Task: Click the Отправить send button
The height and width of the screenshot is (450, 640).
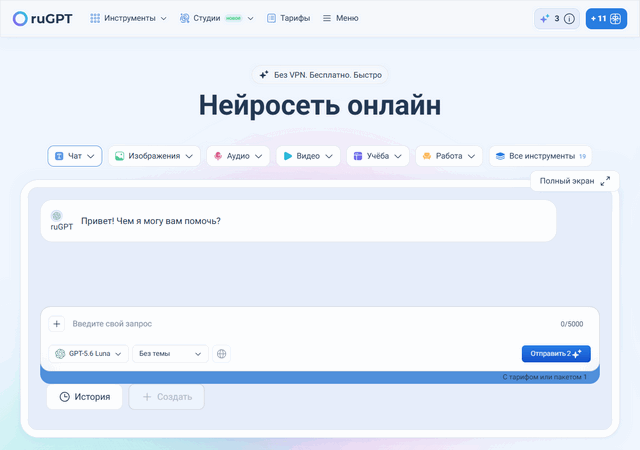Action: (x=556, y=354)
